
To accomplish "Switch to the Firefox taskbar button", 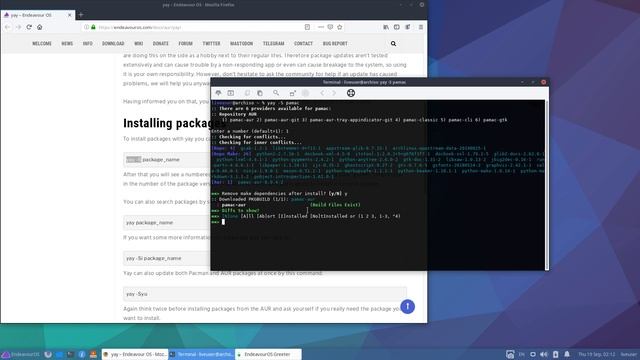I will click(135, 354).
